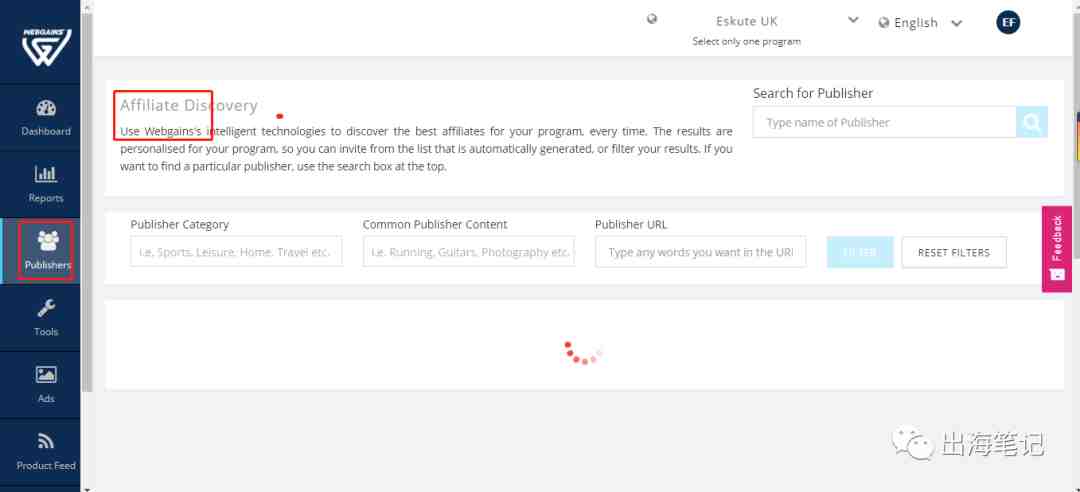1080x492 pixels.
Task: Click the globe icon beside Eskute UK
Action: coord(652,19)
